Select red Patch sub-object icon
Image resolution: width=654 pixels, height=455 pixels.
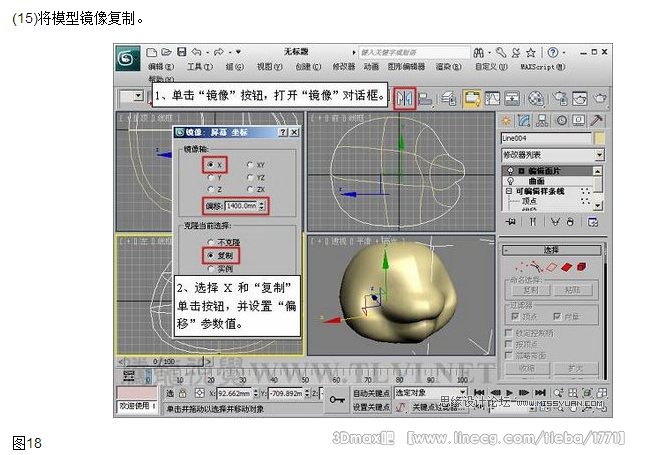pyautogui.click(x=566, y=266)
